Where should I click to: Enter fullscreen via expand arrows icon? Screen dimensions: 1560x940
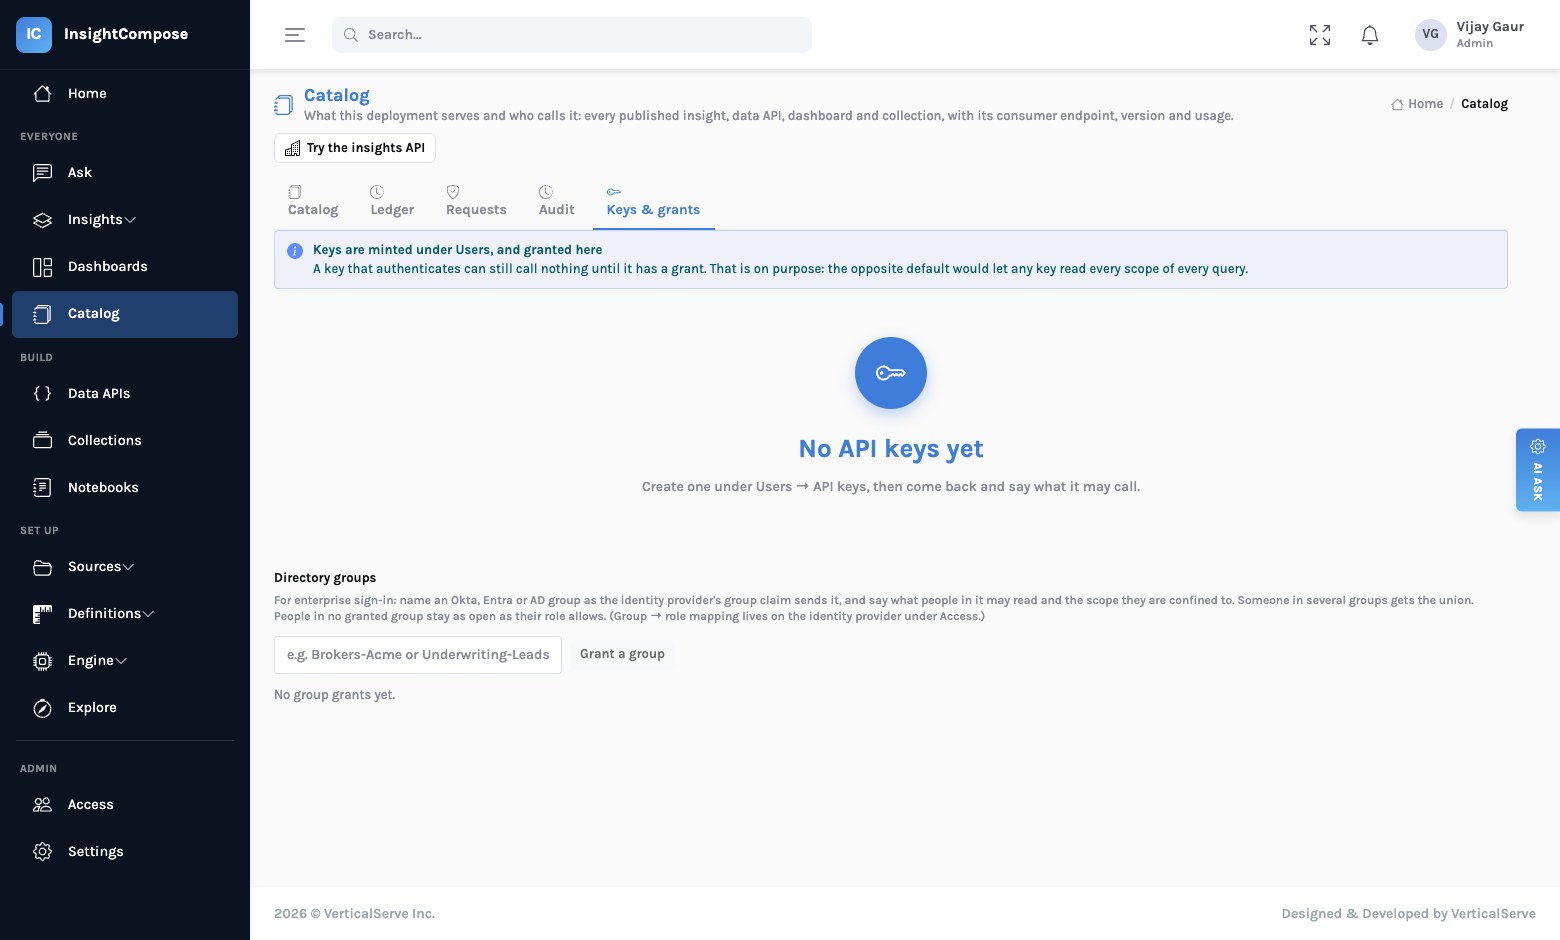coord(1320,35)
